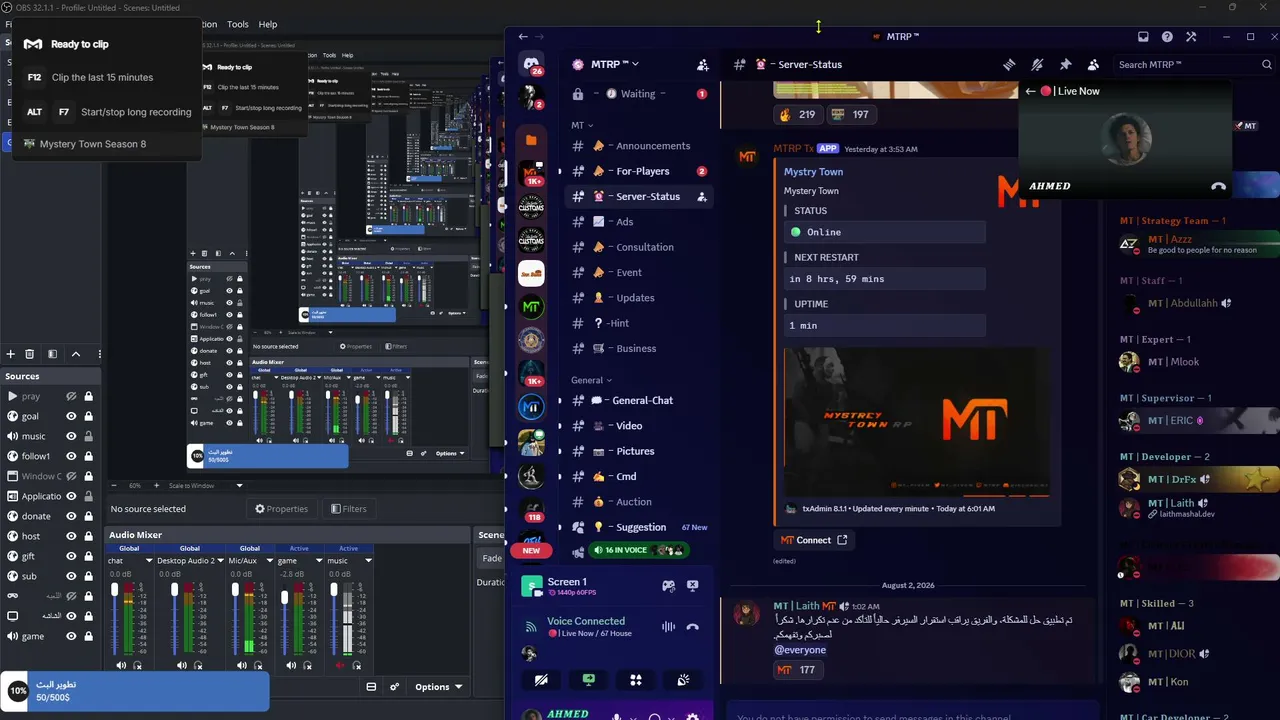
Task: Unlock the sub source in OBS
Action: 88,576
